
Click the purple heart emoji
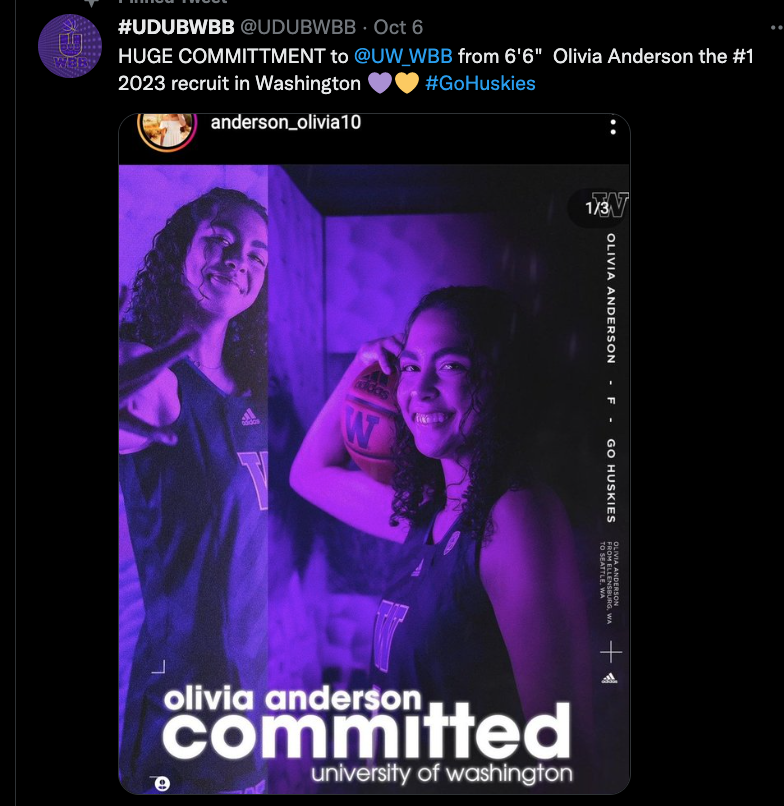[x=380, y=83]
